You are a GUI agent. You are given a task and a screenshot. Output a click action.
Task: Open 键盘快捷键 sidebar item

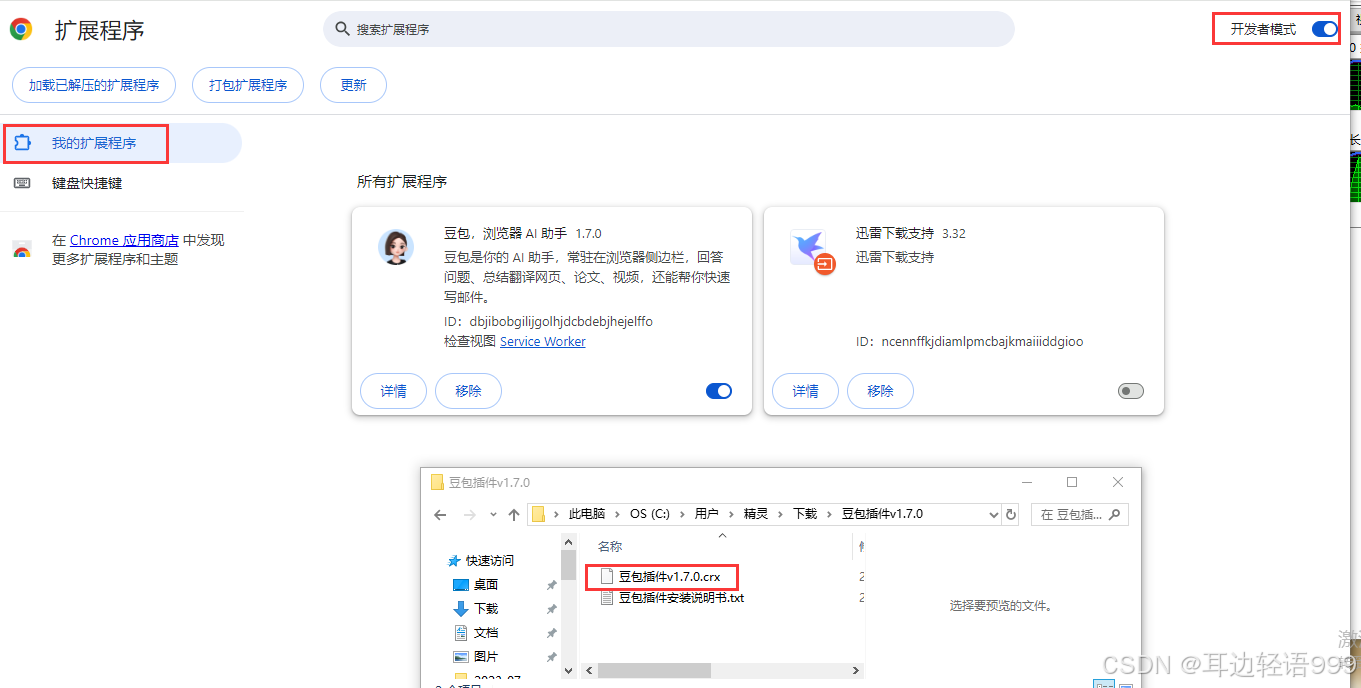121,183
